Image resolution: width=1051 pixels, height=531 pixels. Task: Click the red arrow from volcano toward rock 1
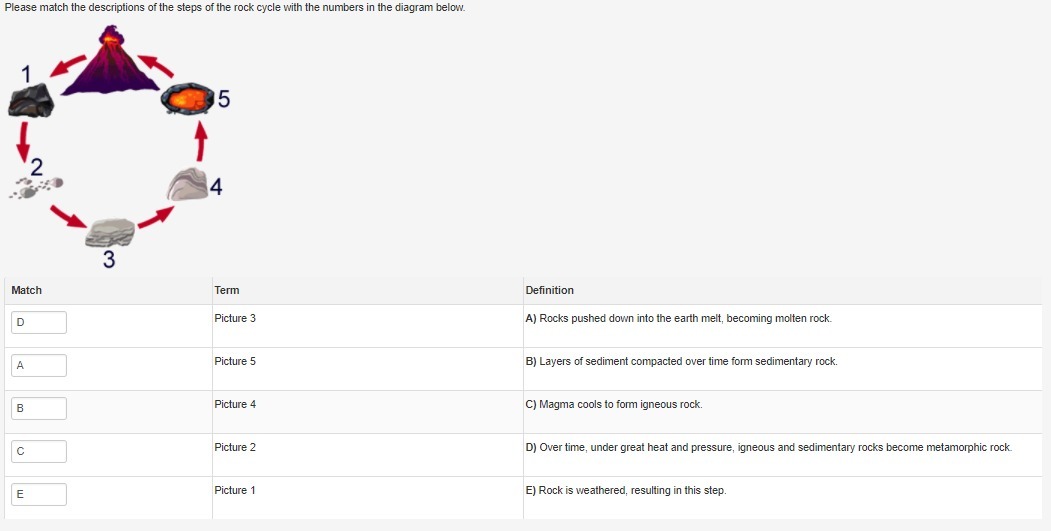(68, 66)
